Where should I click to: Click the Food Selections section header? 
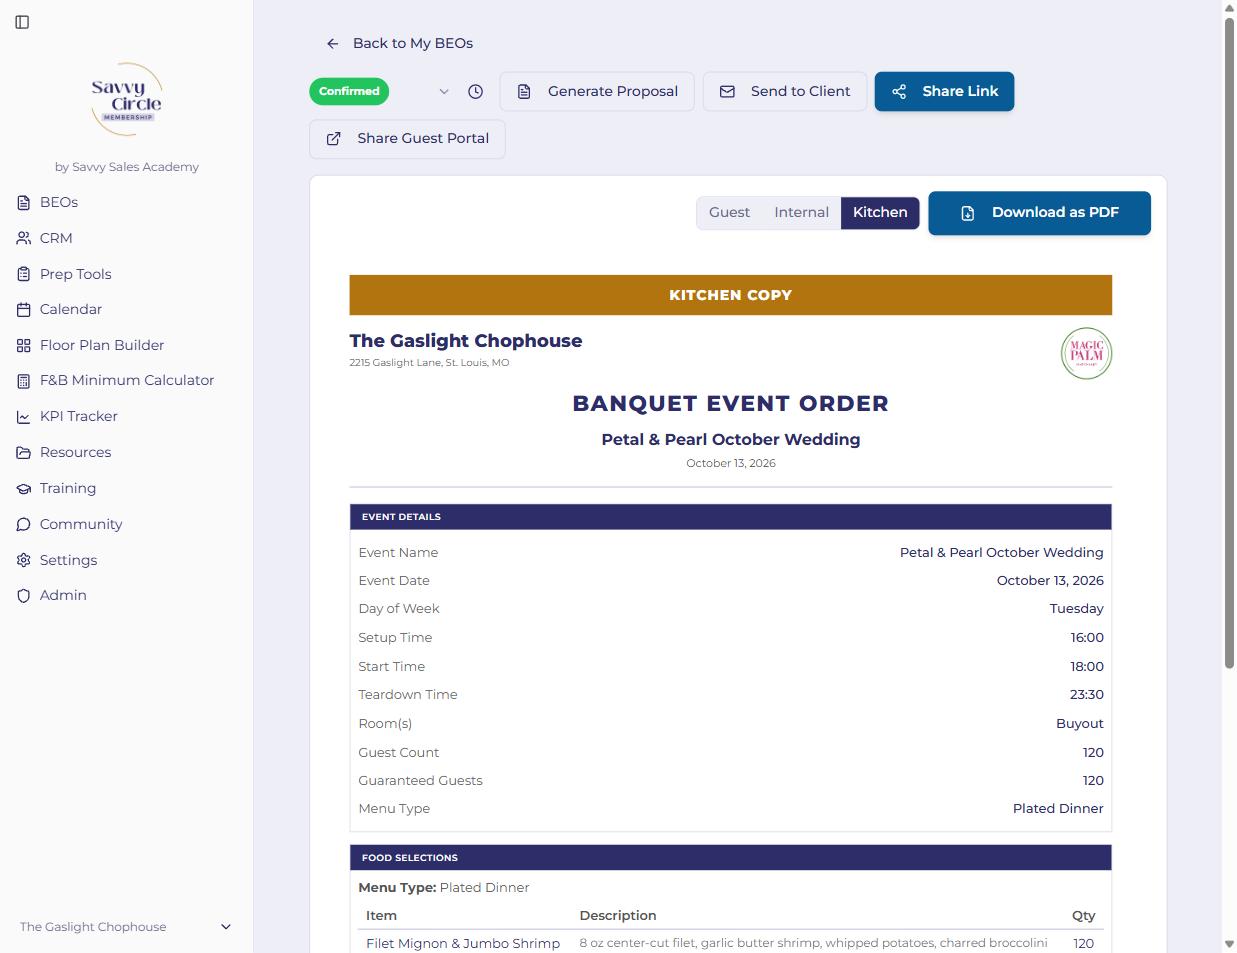click(x=730, y=857)
